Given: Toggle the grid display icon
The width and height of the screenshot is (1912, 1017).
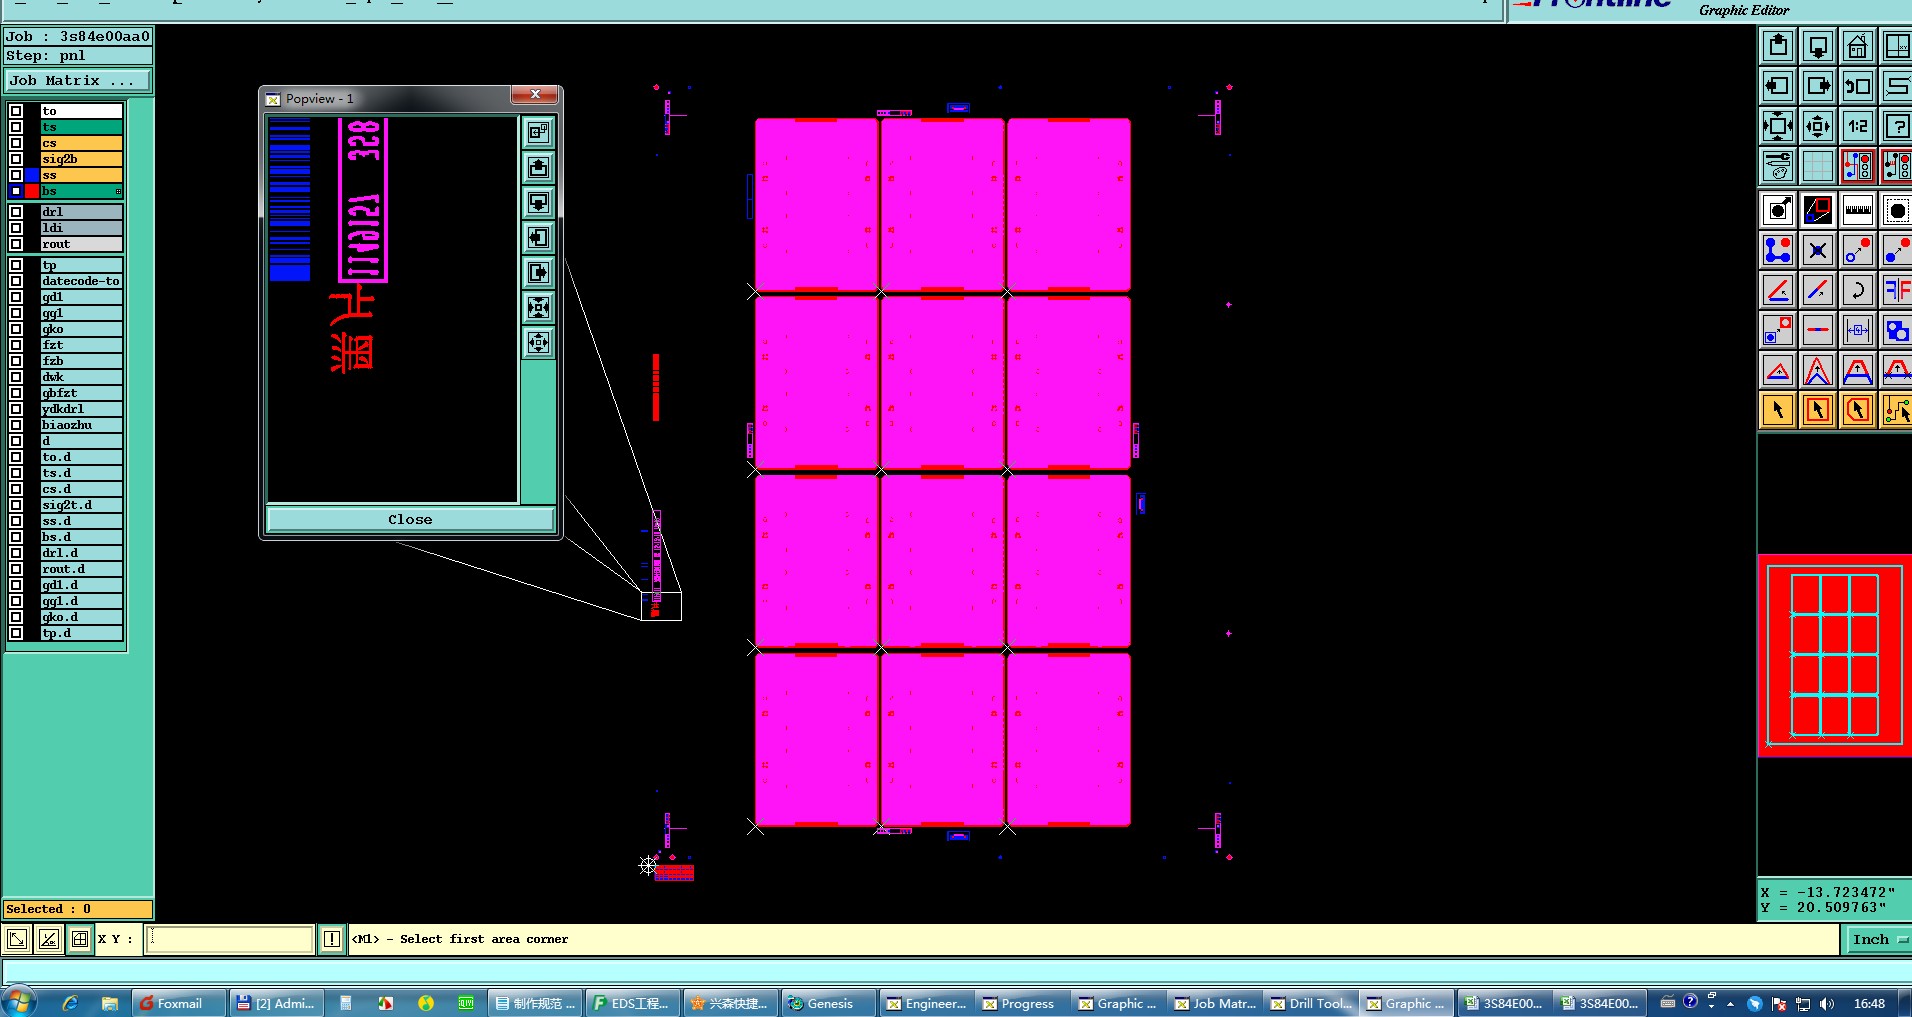Looking at the screenshot, I should click(x=1818, y=166).
